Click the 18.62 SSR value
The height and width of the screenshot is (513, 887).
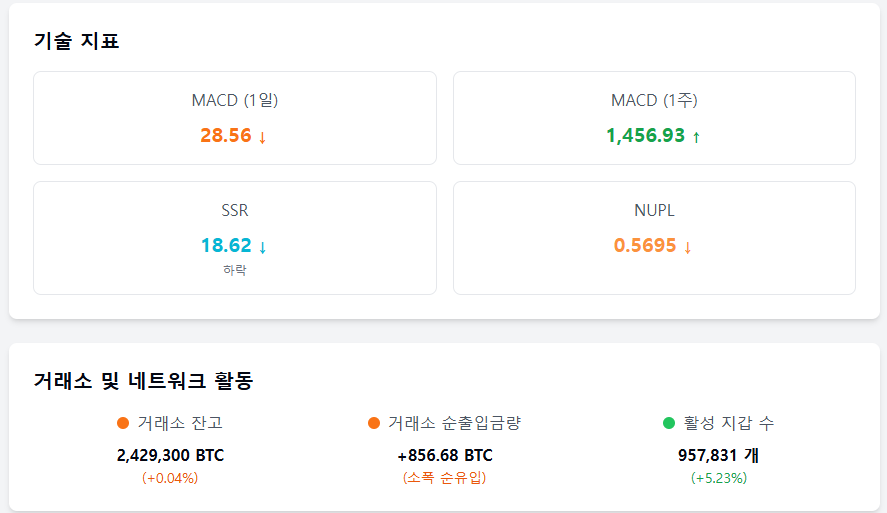point(226,245)
